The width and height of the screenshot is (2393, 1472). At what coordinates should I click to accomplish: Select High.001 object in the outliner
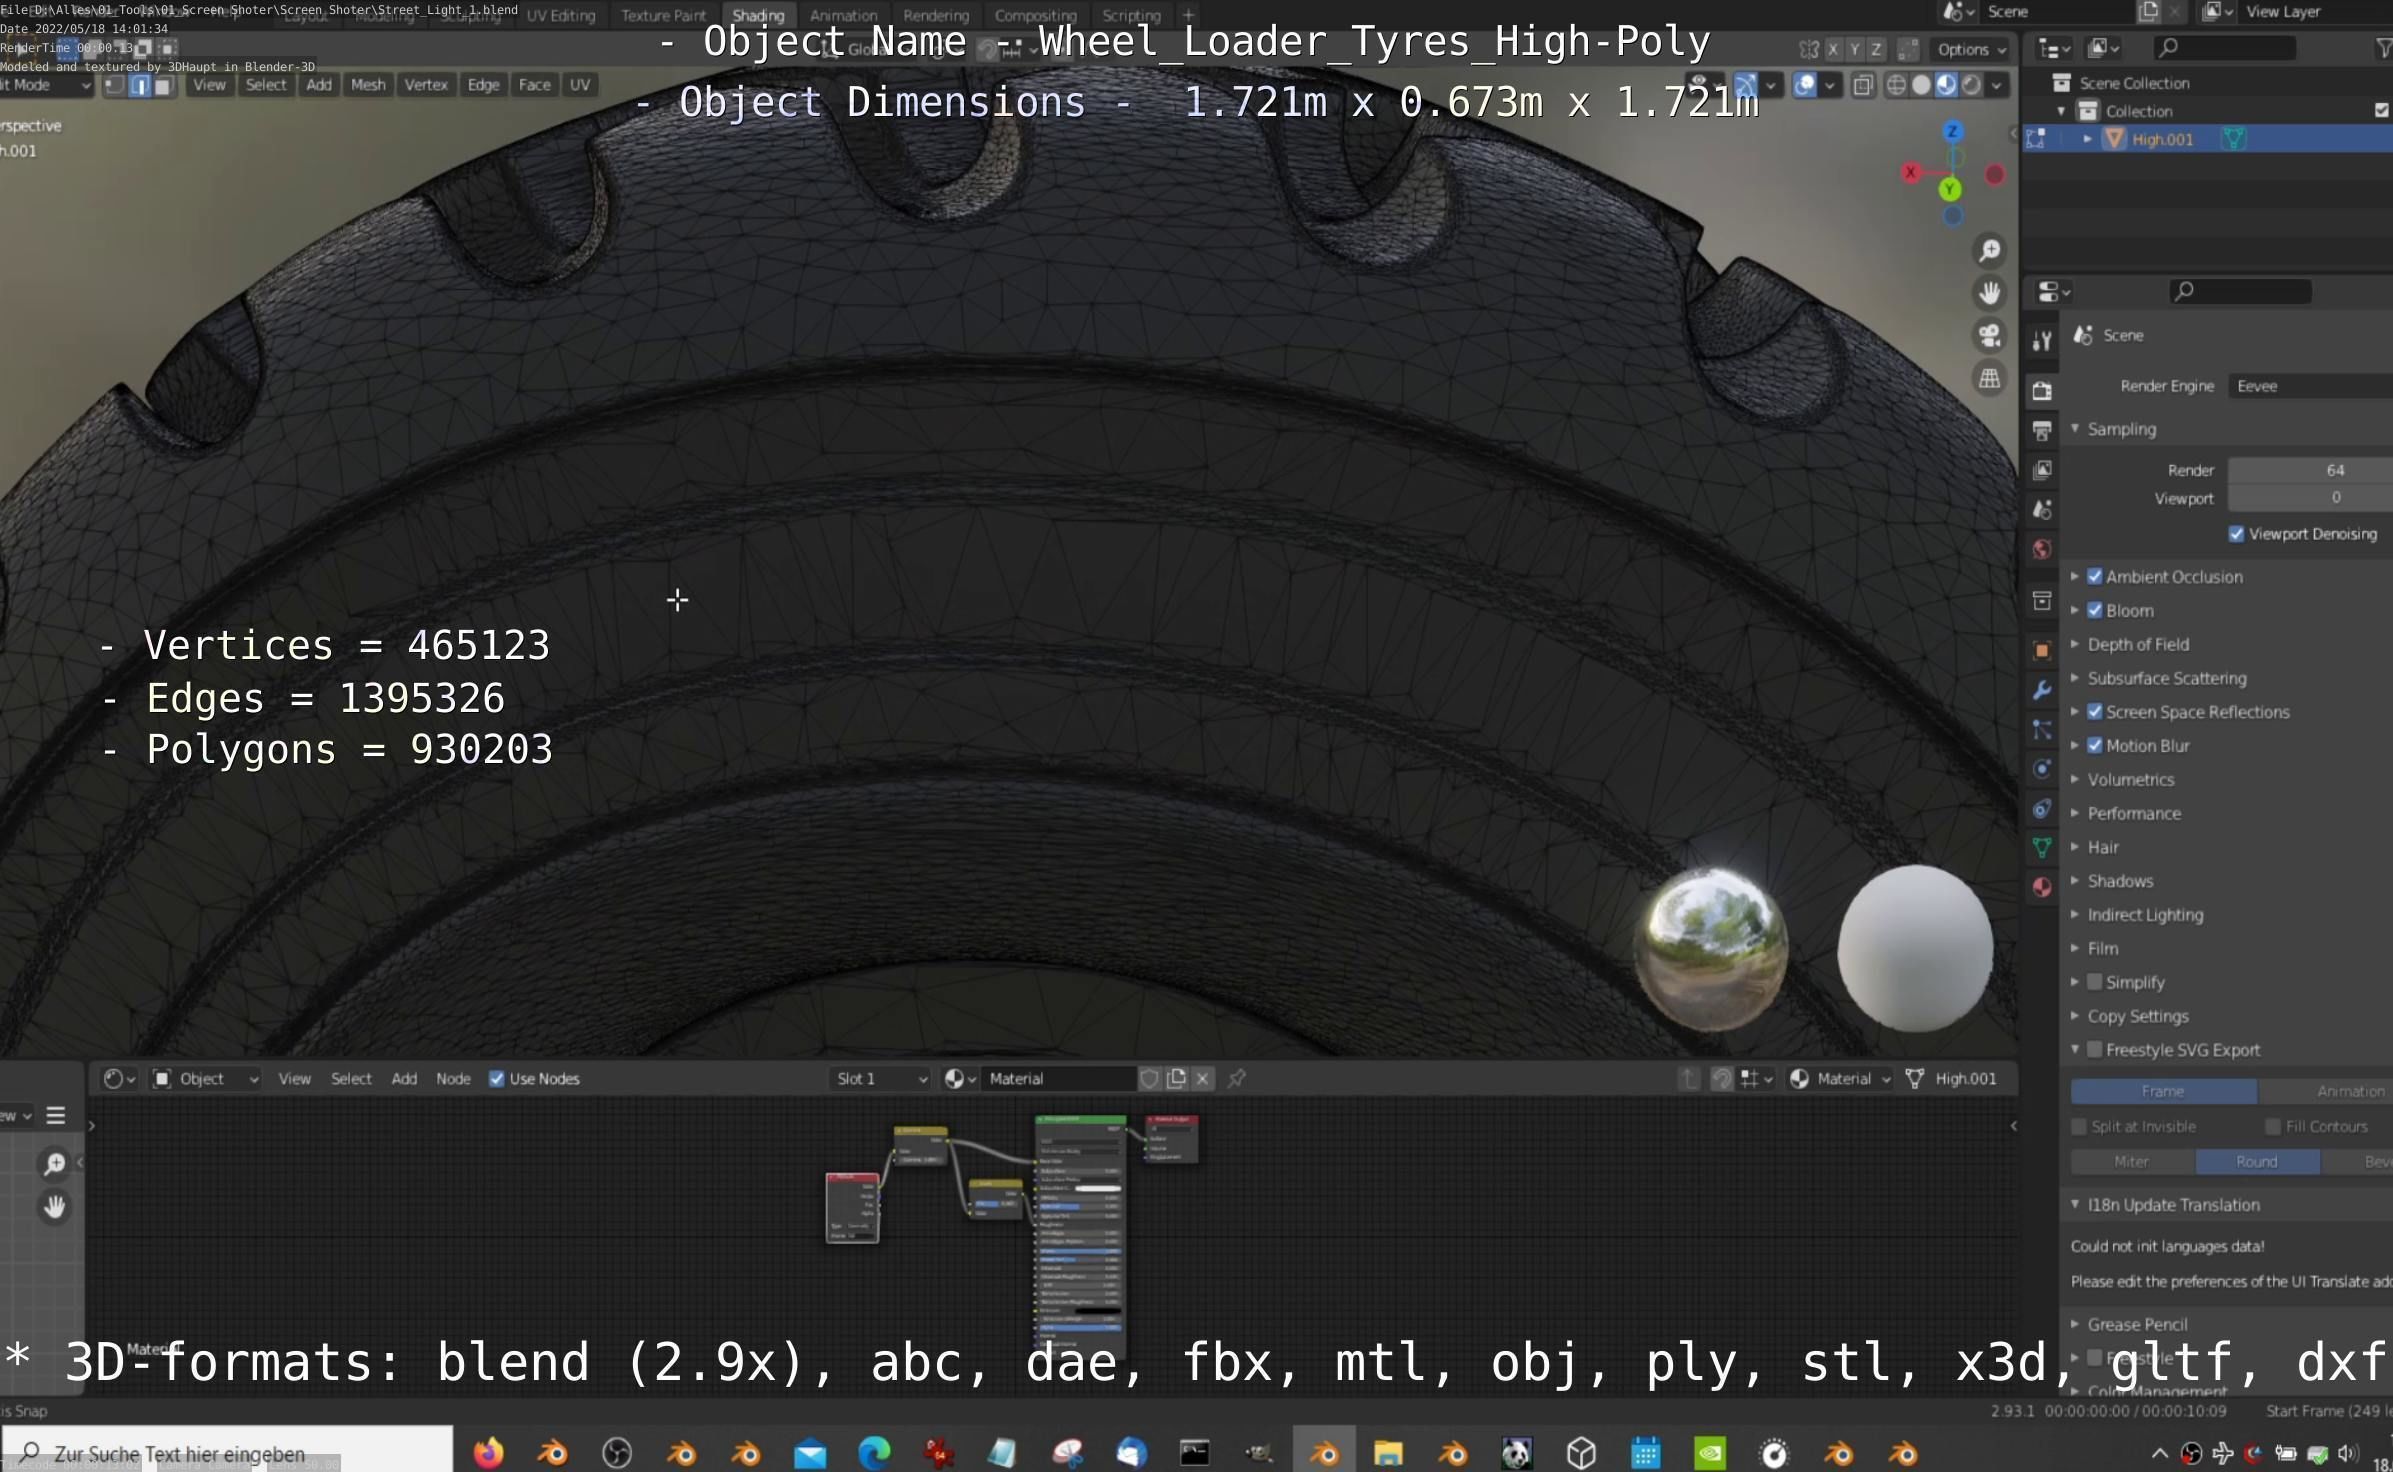[x=2162, y=139]
